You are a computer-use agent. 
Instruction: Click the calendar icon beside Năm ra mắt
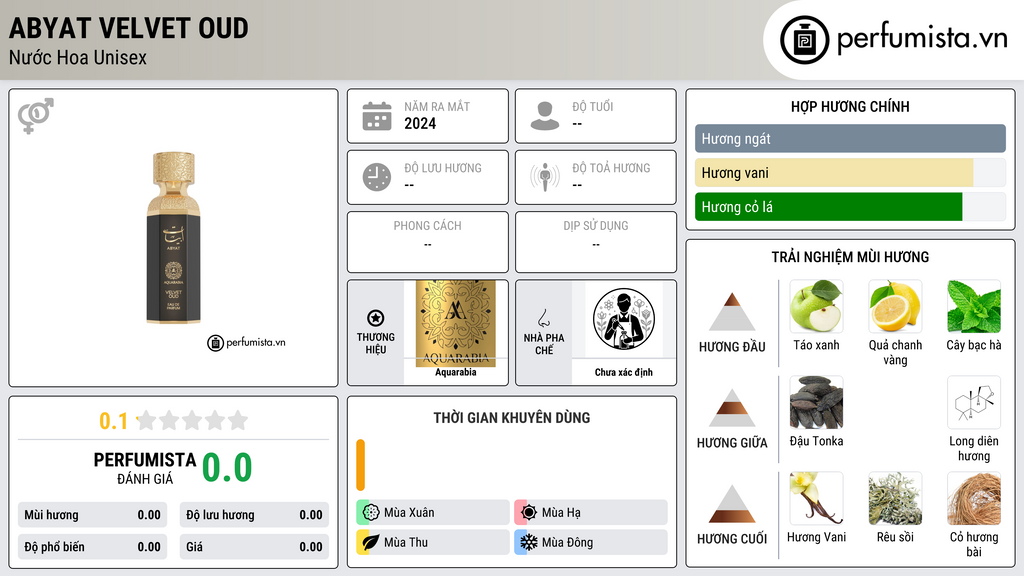377,116
